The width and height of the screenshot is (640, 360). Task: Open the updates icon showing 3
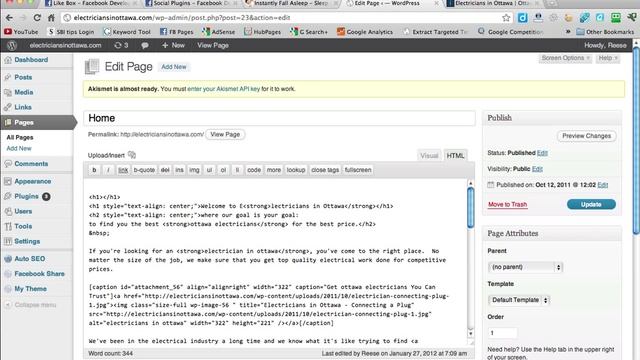coord(121,45)
